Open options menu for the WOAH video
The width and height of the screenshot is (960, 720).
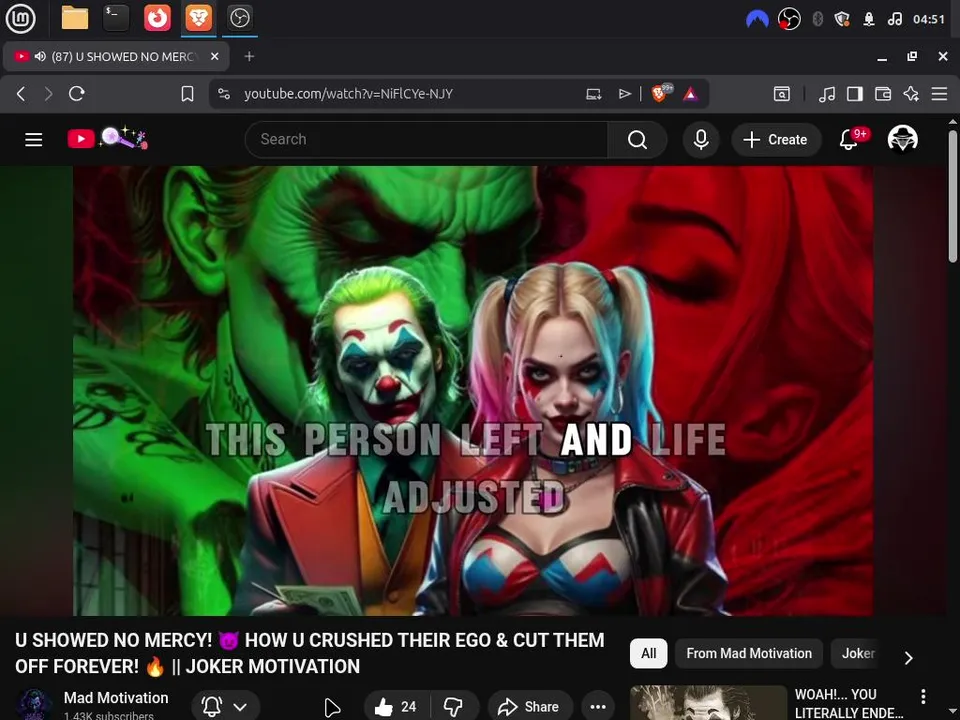click(923, 696)
